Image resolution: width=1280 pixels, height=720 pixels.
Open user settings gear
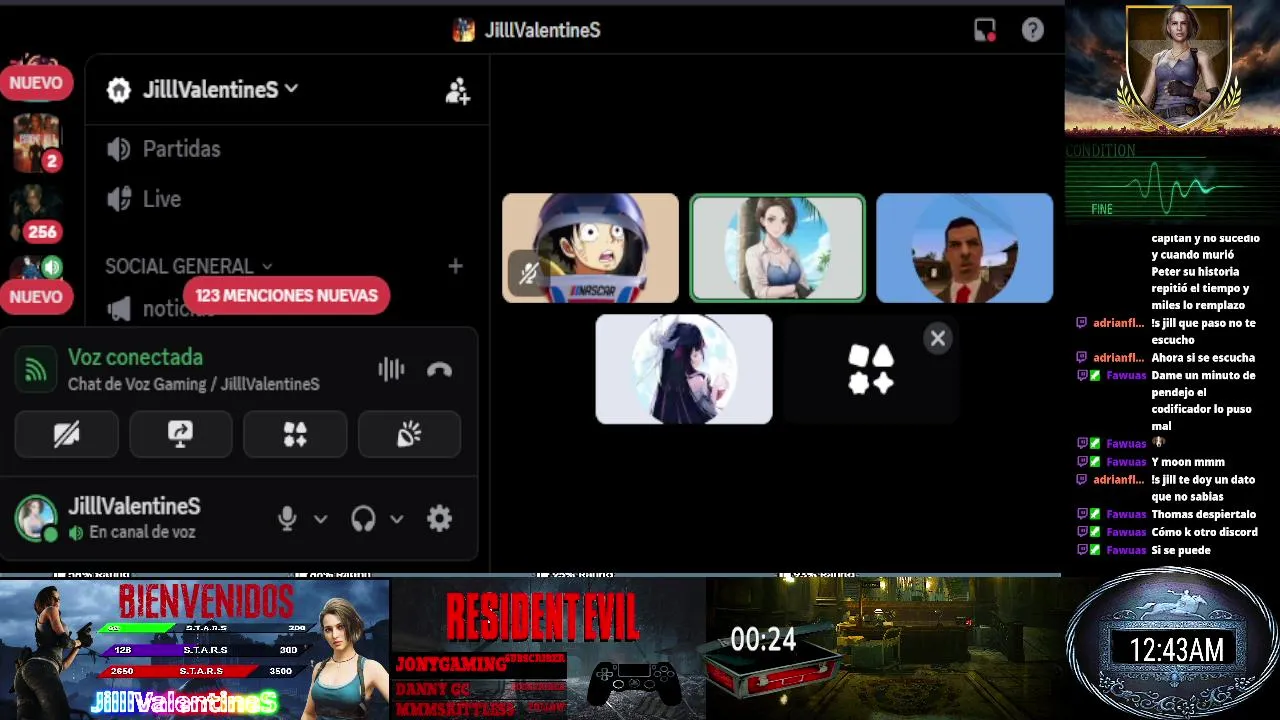pyautogui.click(x=439, y=519)
